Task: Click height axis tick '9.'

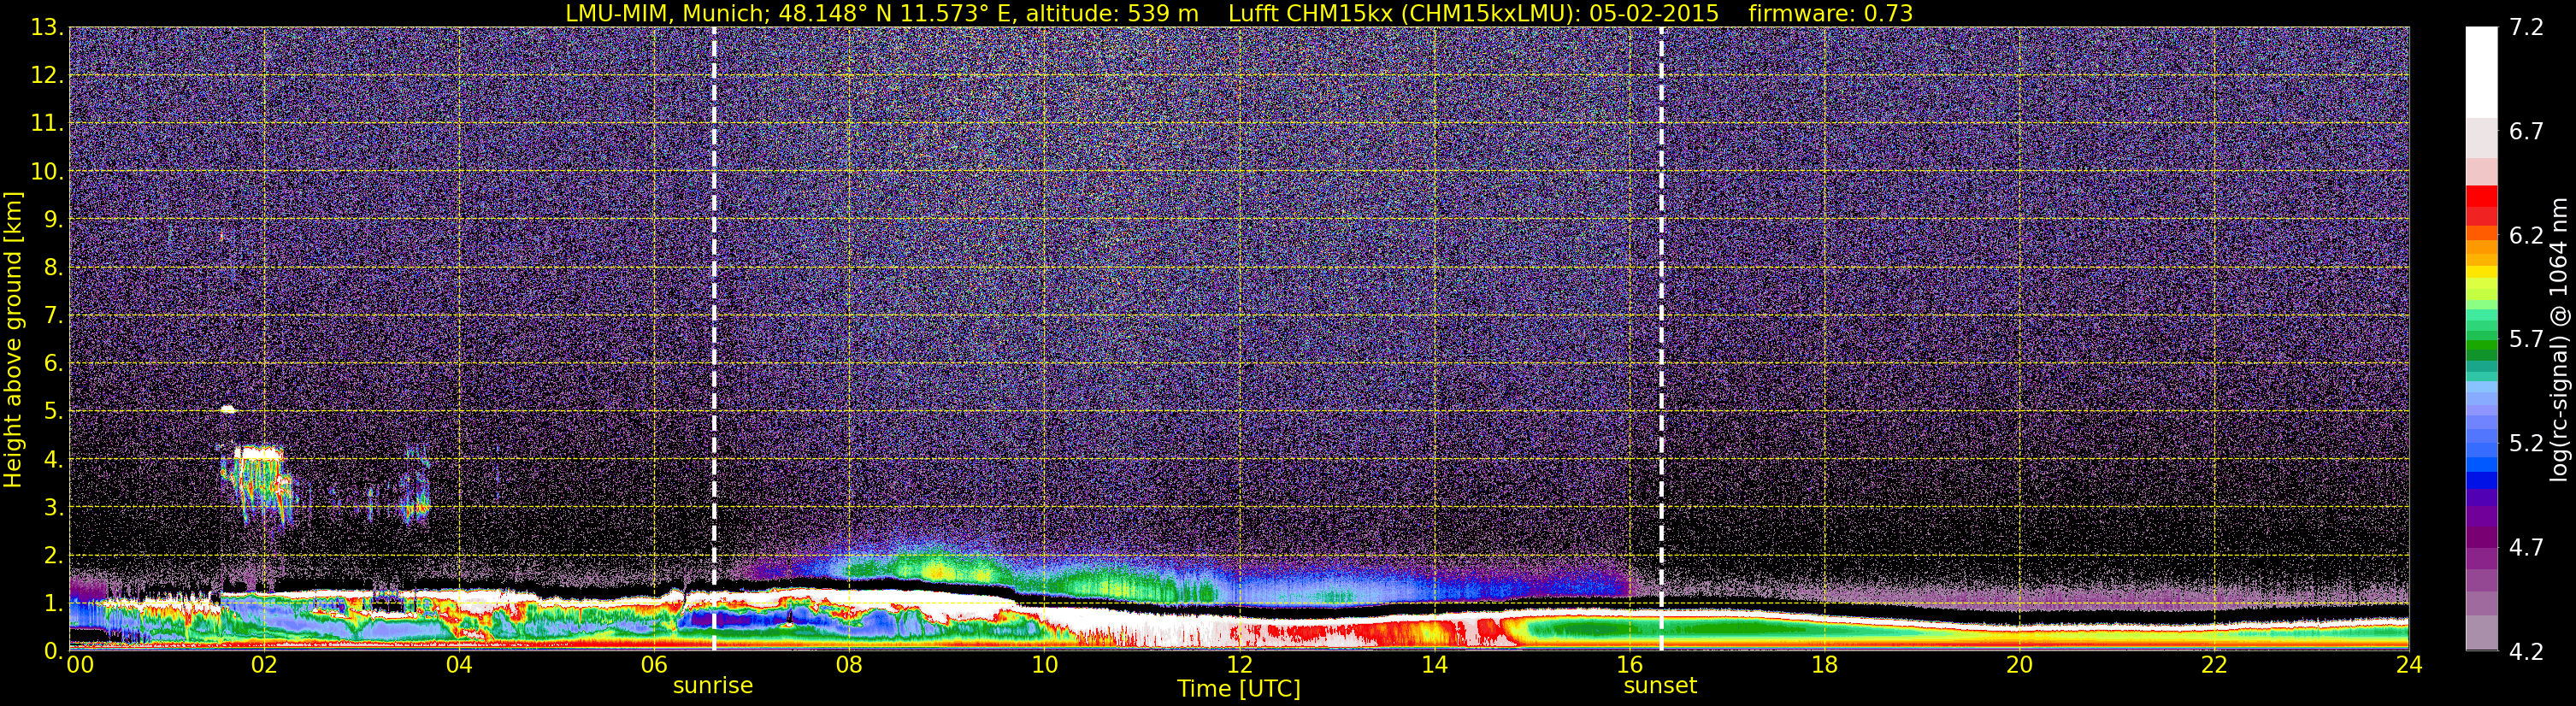Action: (x=52, y=220)
